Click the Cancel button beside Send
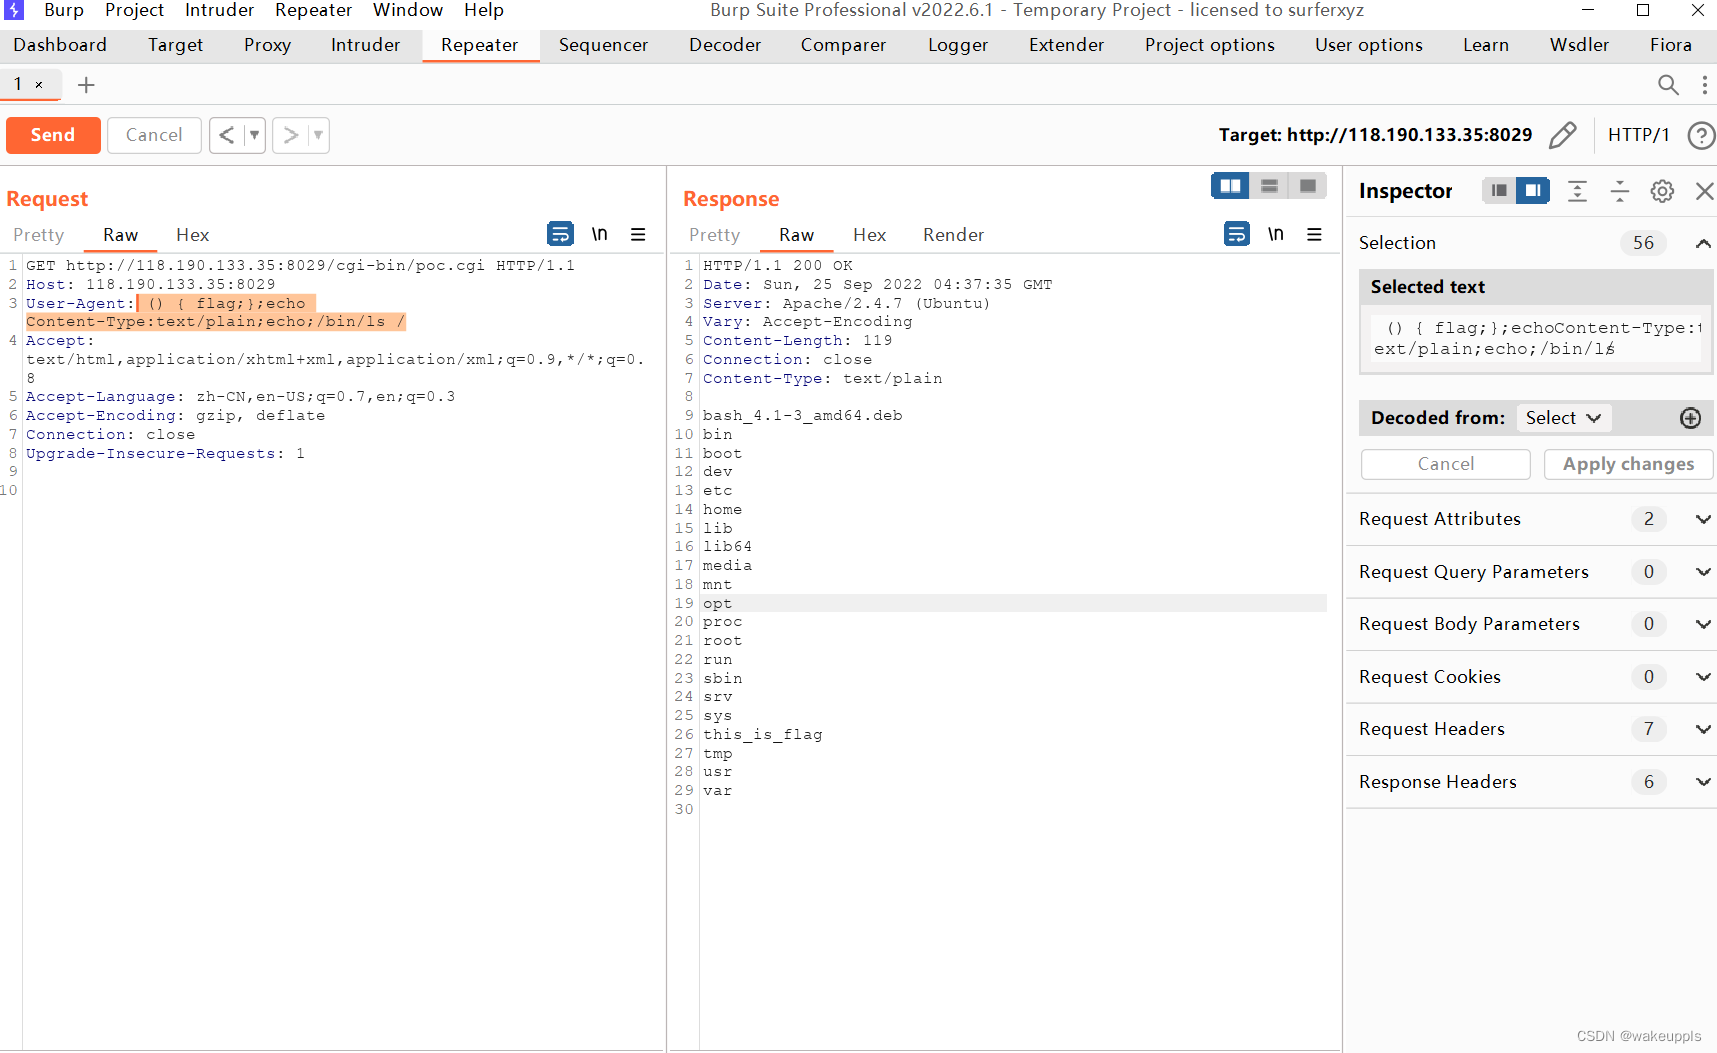Viewport: 1717px width, 1053px height. tap(154, 135)
